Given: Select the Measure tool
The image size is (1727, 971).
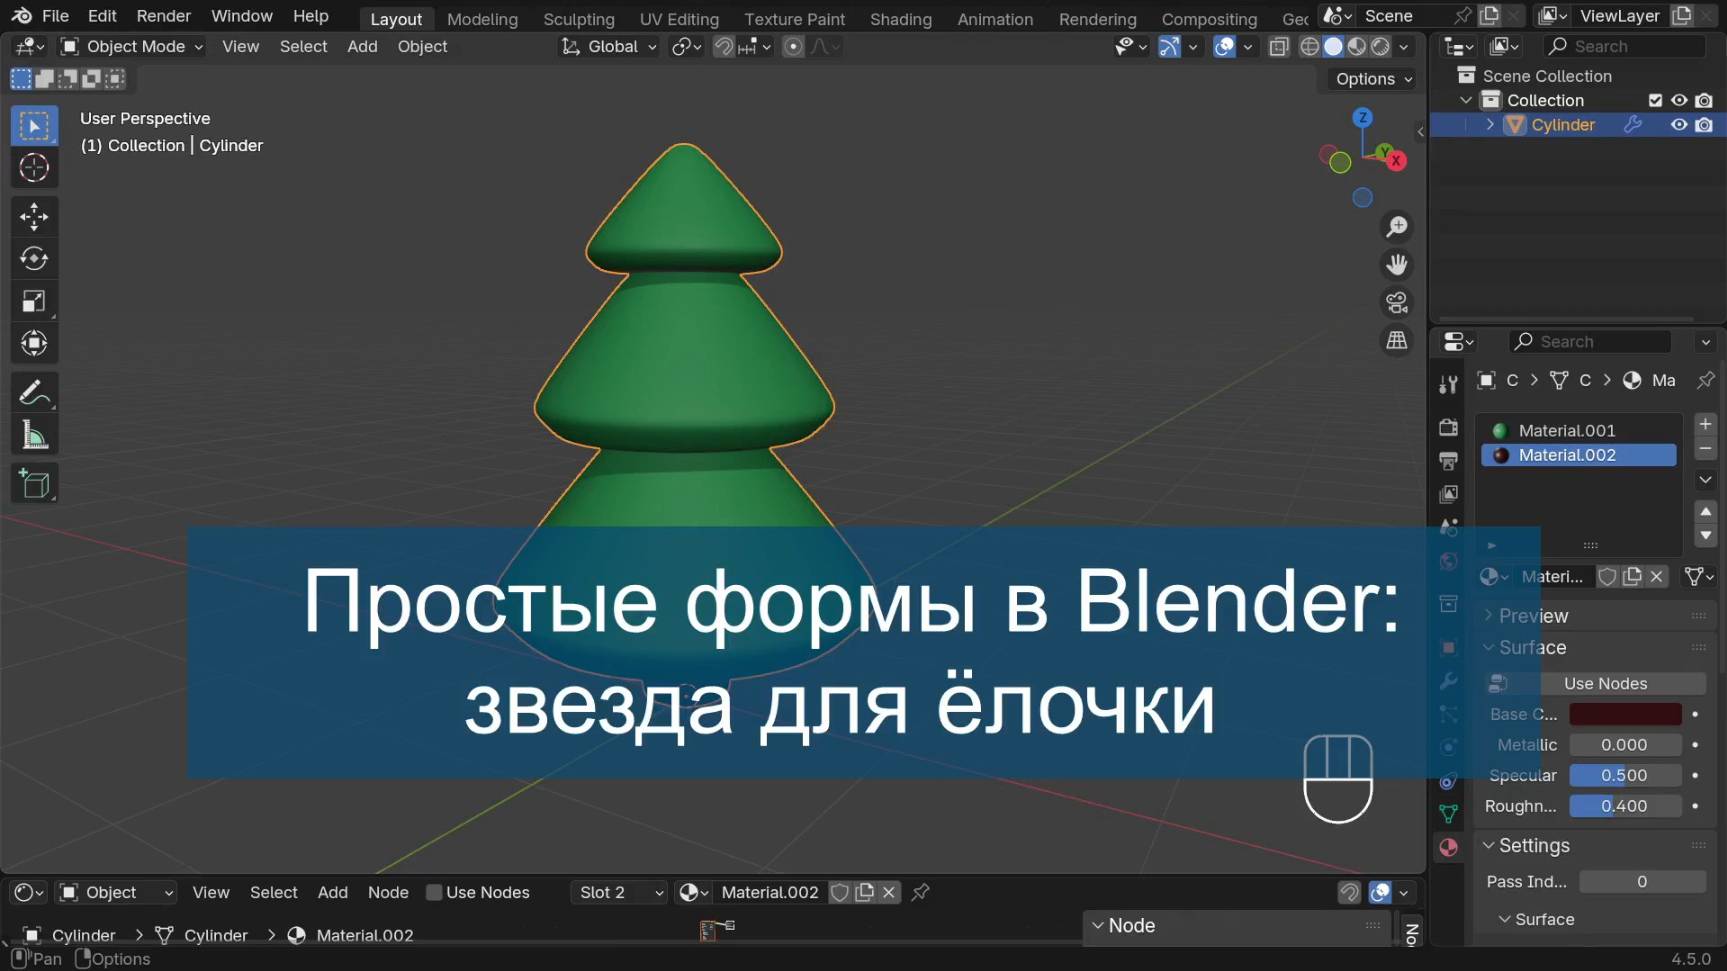Looking at the screenshot, I should coord(34,434).
